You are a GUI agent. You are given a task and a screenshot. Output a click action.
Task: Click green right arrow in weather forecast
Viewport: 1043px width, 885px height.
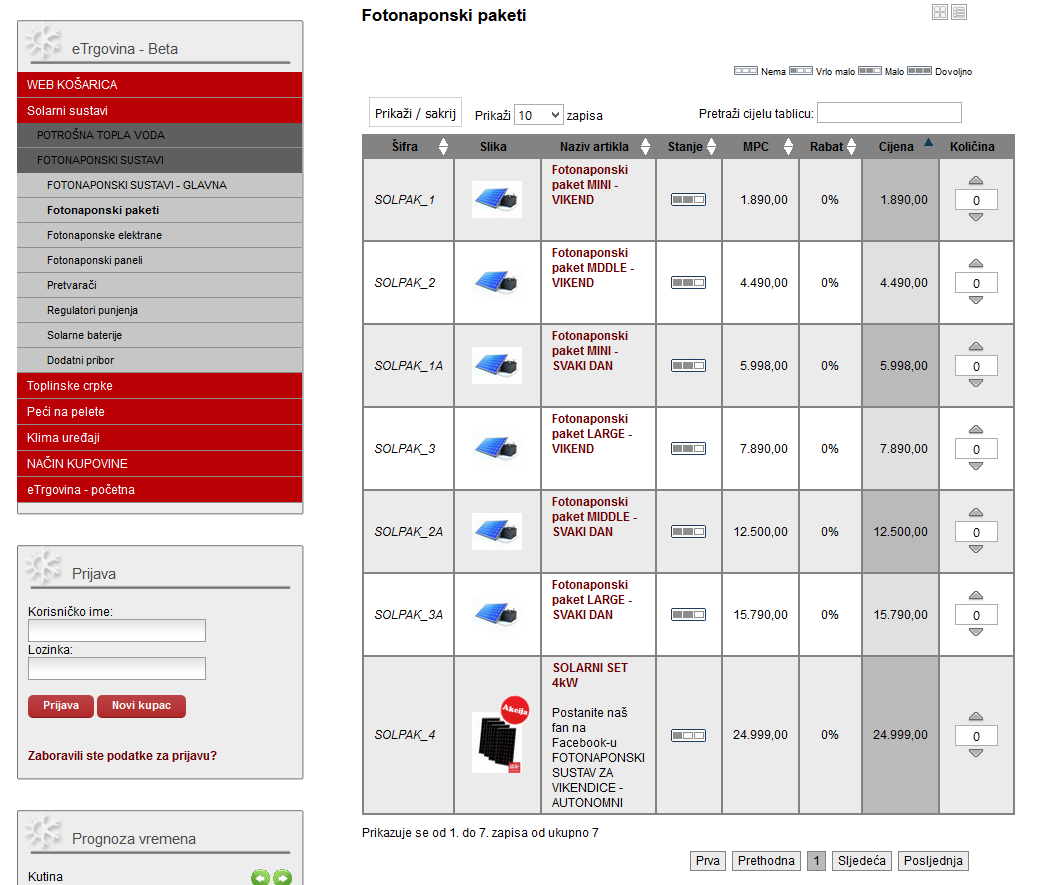(x=282, y=877)
